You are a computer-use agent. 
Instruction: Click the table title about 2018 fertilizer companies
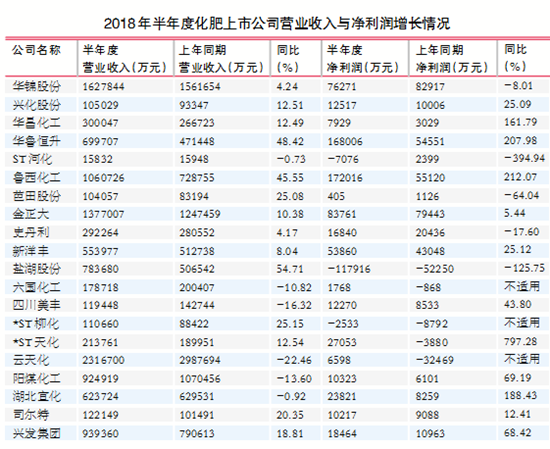277,23
